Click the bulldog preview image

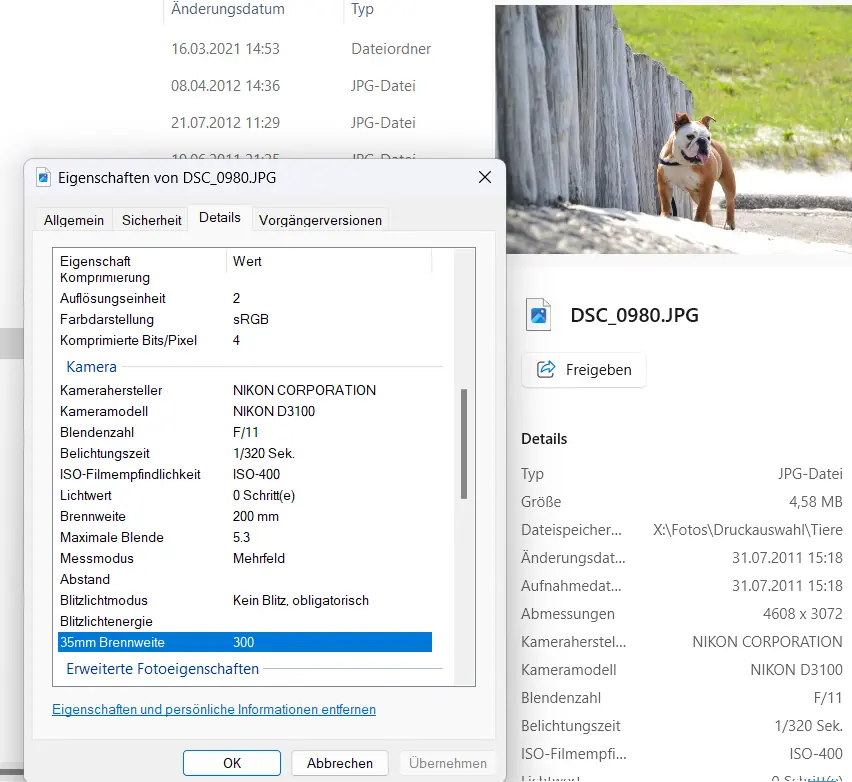pos(674,126)
